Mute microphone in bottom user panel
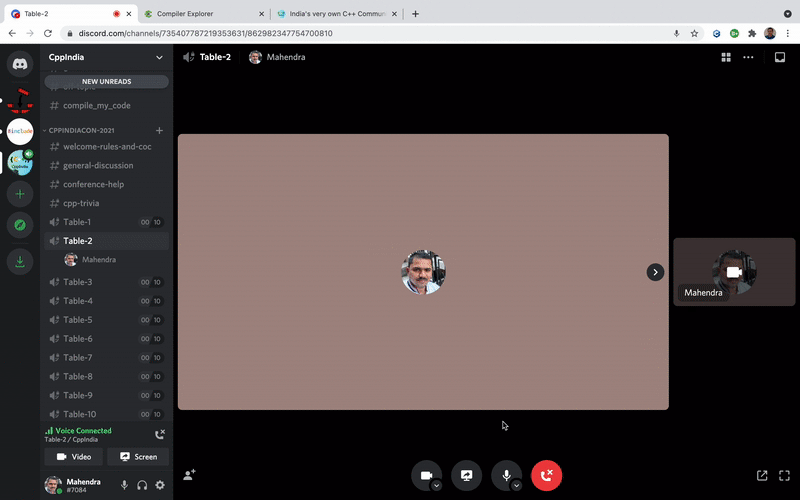 pyautogui.click(x=124, y=485)
